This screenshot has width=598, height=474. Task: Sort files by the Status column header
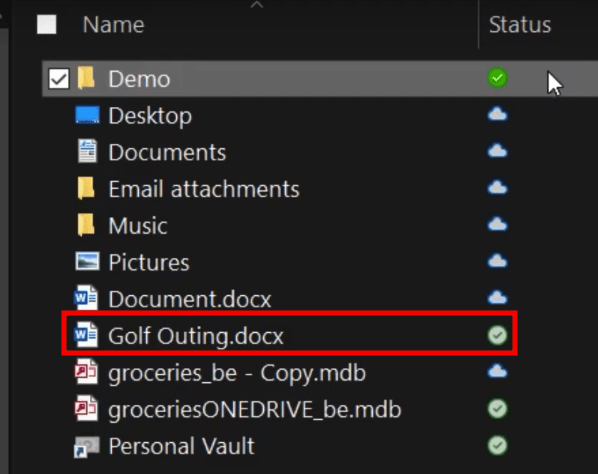(520, 25)
